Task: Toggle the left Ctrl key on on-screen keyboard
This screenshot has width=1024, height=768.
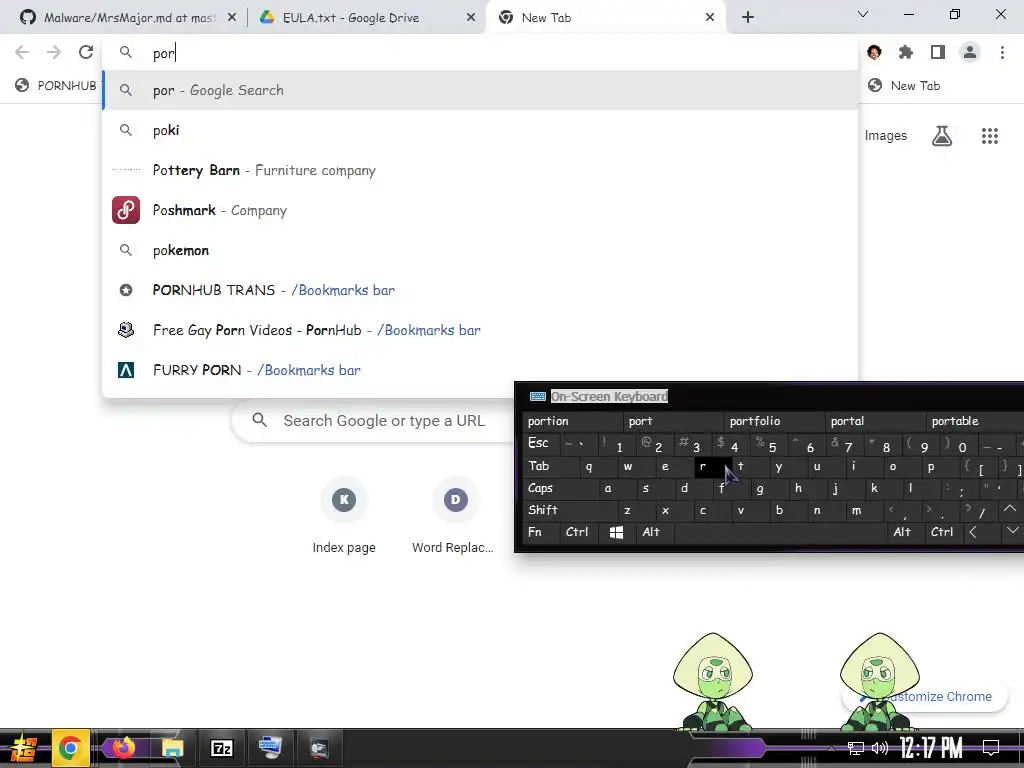Action: (x=579, y=532)
